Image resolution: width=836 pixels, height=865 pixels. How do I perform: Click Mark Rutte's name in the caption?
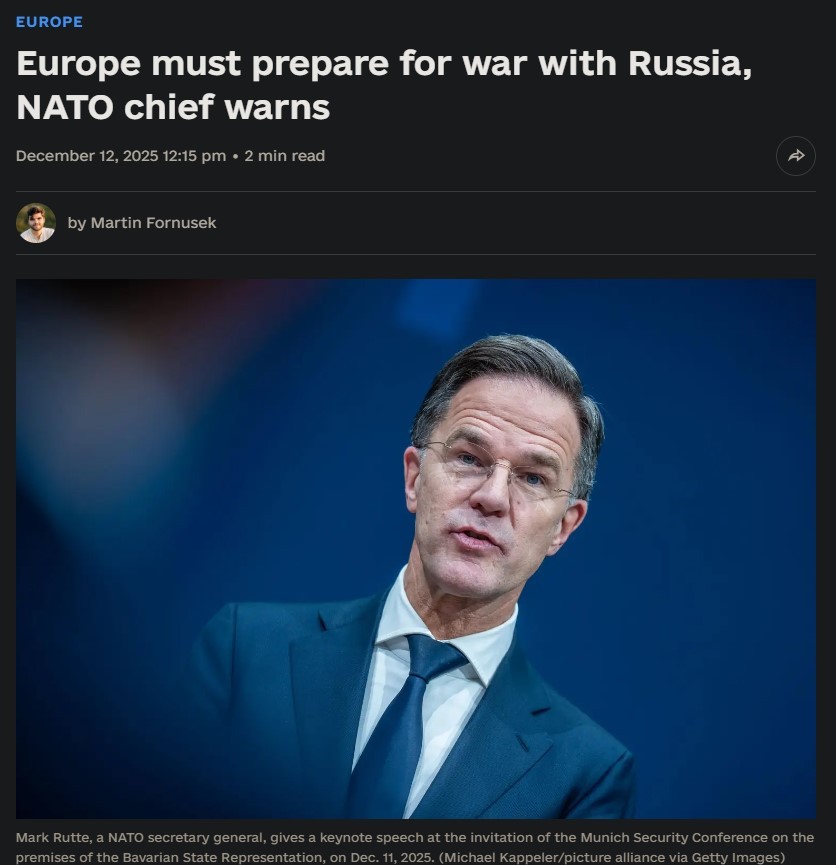pyautogui.click(x=53, y=837)
